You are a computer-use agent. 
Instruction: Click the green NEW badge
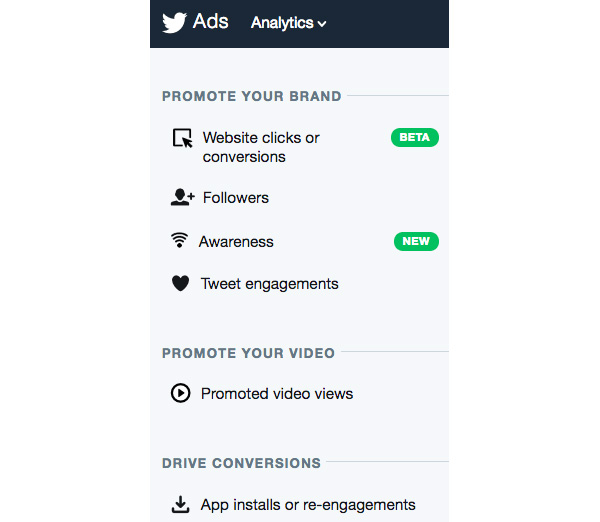(415, 241)
